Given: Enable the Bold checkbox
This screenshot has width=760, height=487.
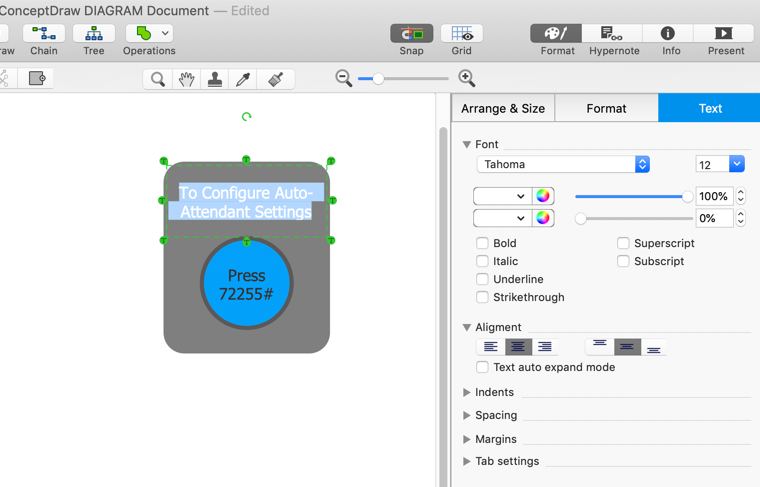Looking at the screenshot, I should (482, 243).
